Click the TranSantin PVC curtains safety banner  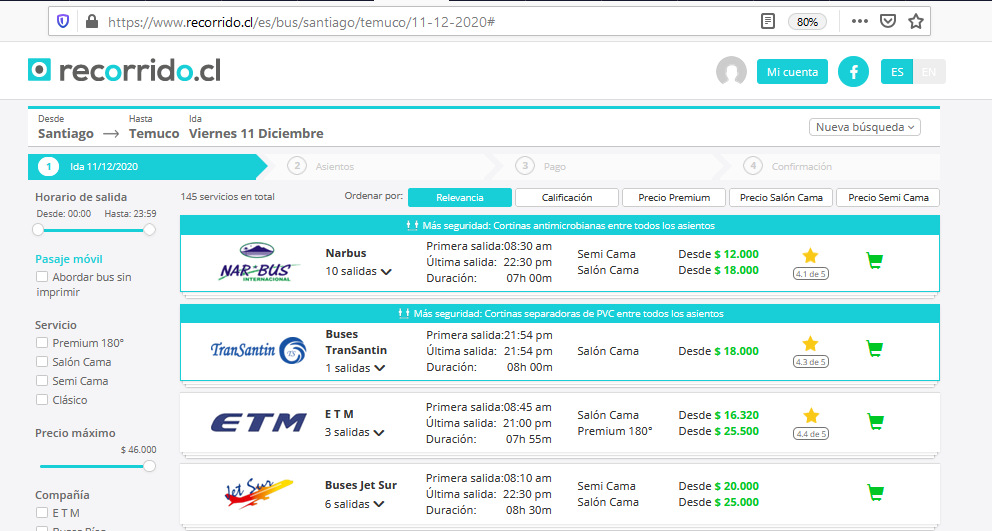(x=560, y=313)
